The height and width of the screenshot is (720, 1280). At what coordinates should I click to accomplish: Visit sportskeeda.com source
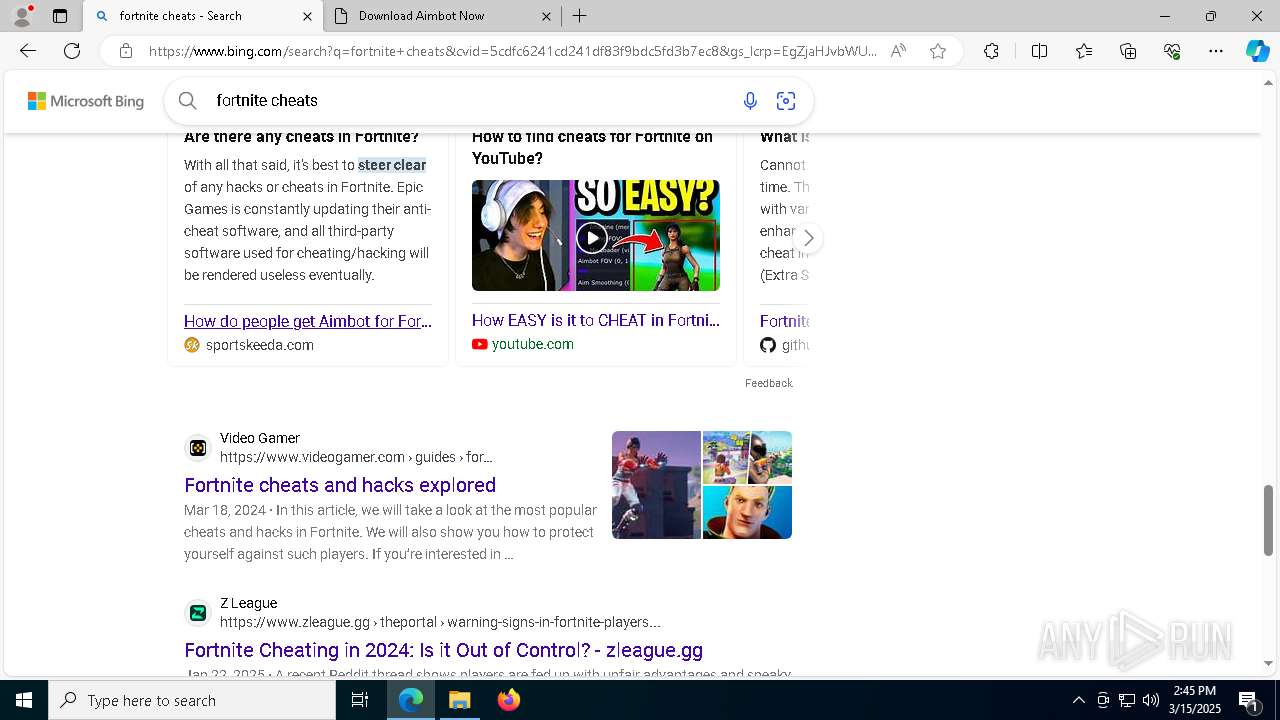pos(259,345)
